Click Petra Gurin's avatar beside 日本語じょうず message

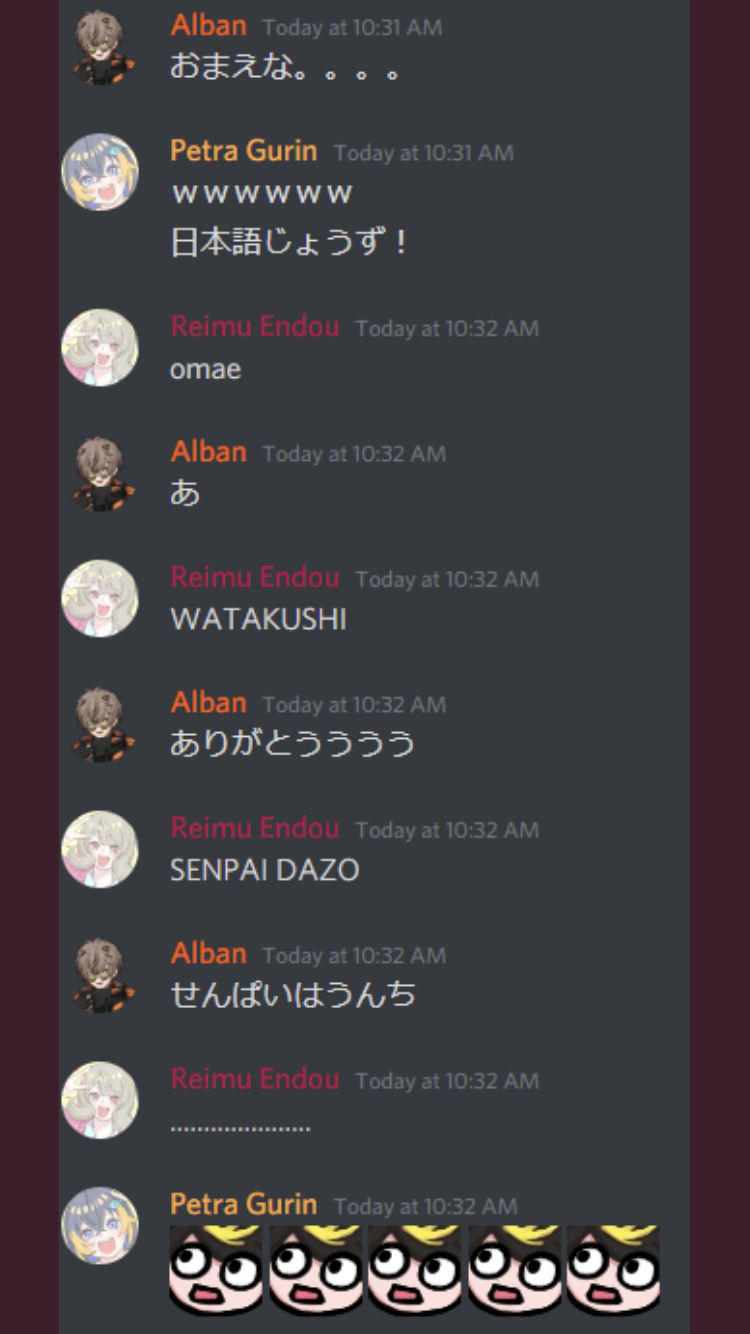[100, 172]
